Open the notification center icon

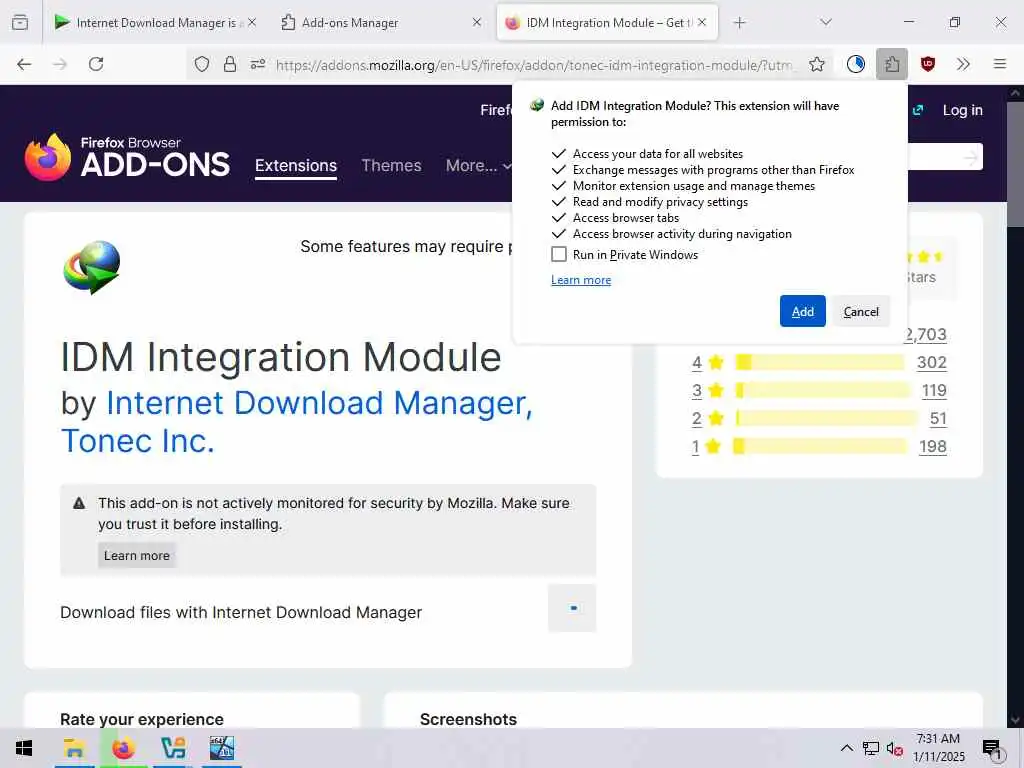tap(993, 749)
